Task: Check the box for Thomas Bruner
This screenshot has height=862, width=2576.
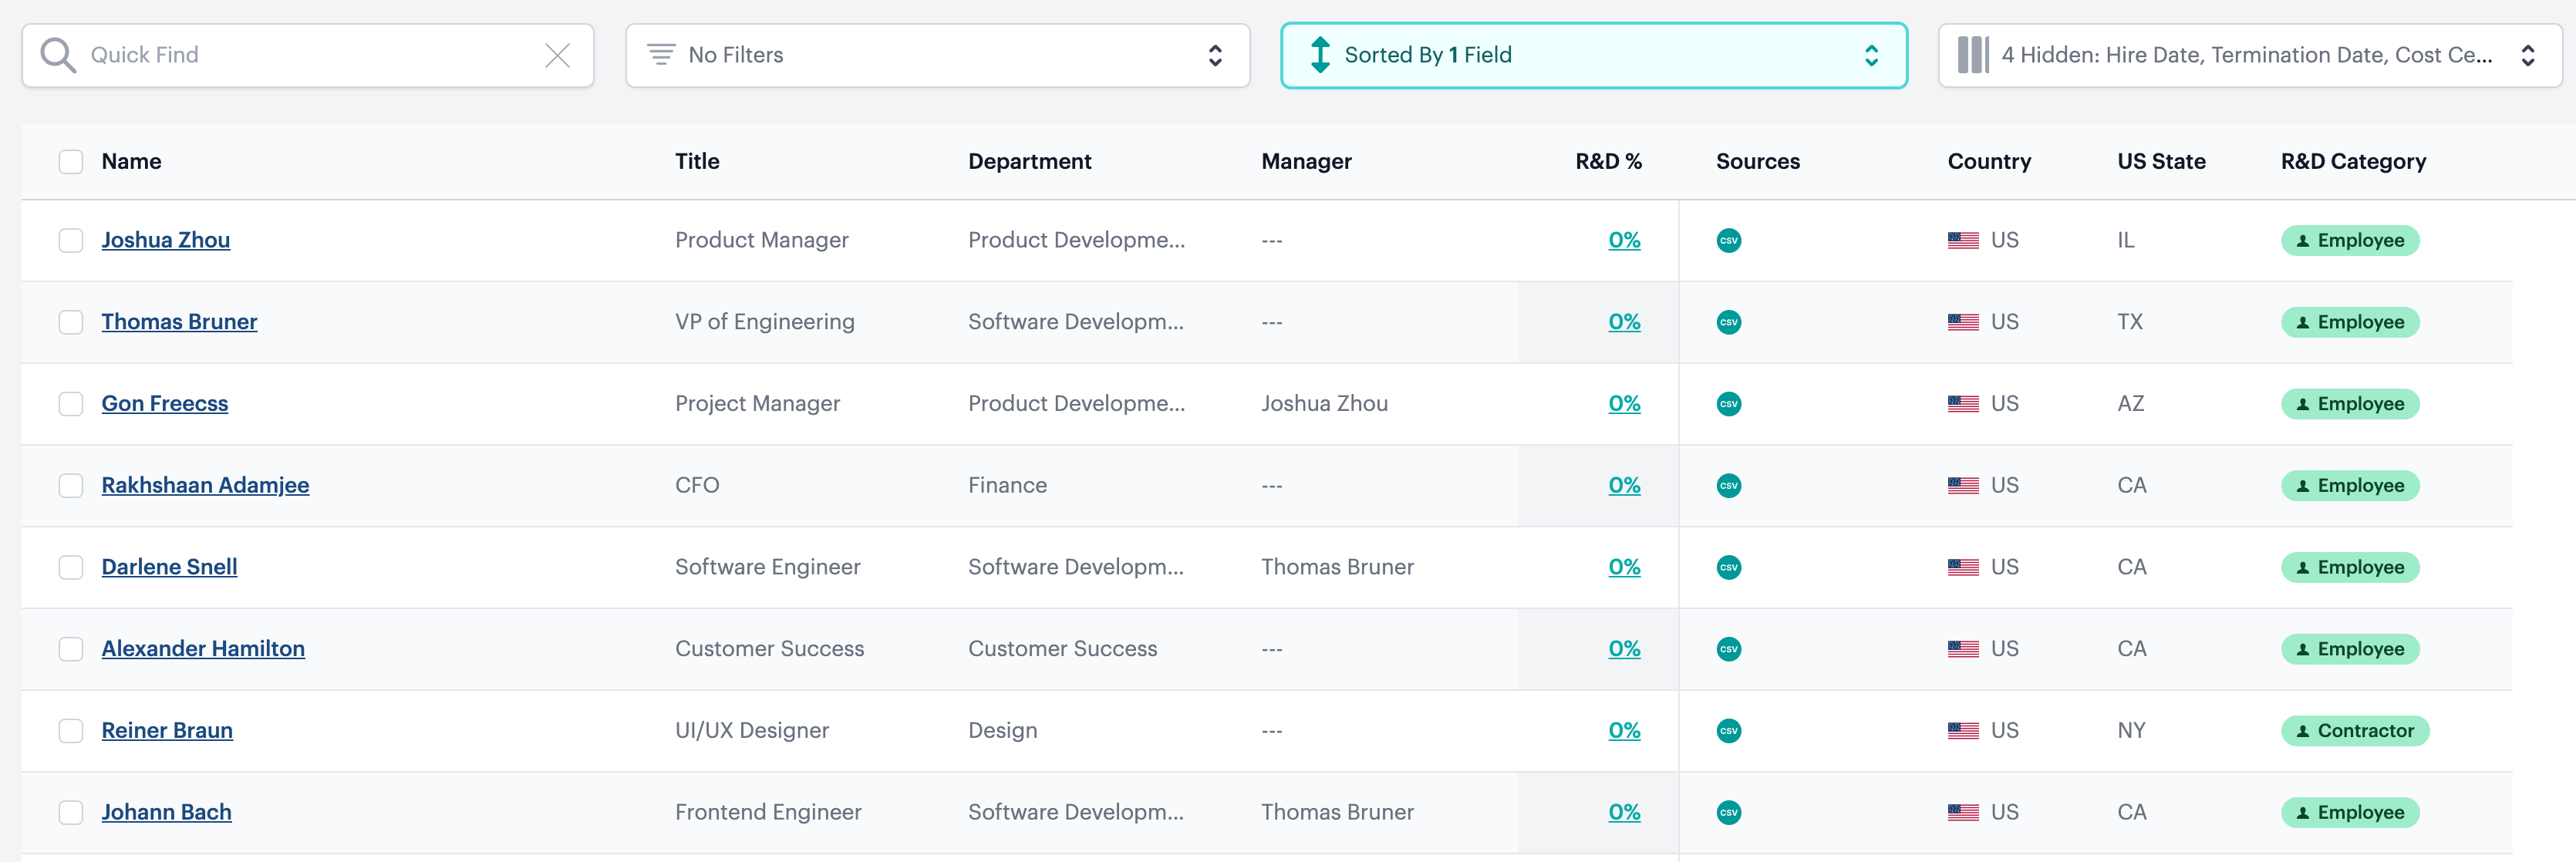Action: pyautogui.click(x=70, y=322)
